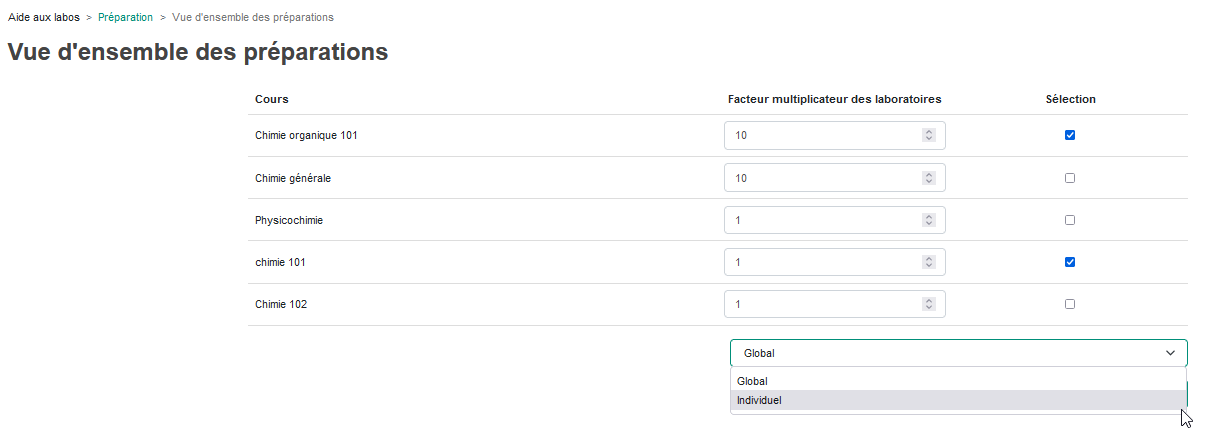Check the Chimie générale selection checkbox

[1070, 178]
